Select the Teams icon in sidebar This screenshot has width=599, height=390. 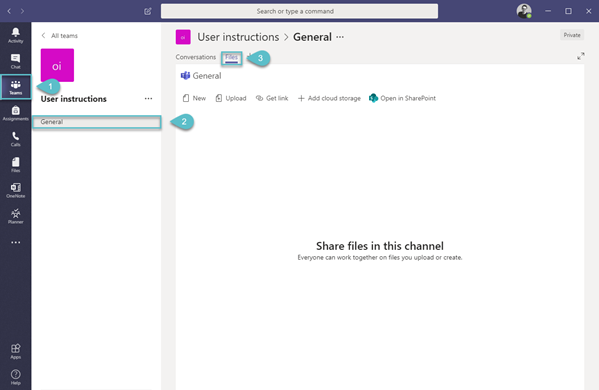[15, 87]
